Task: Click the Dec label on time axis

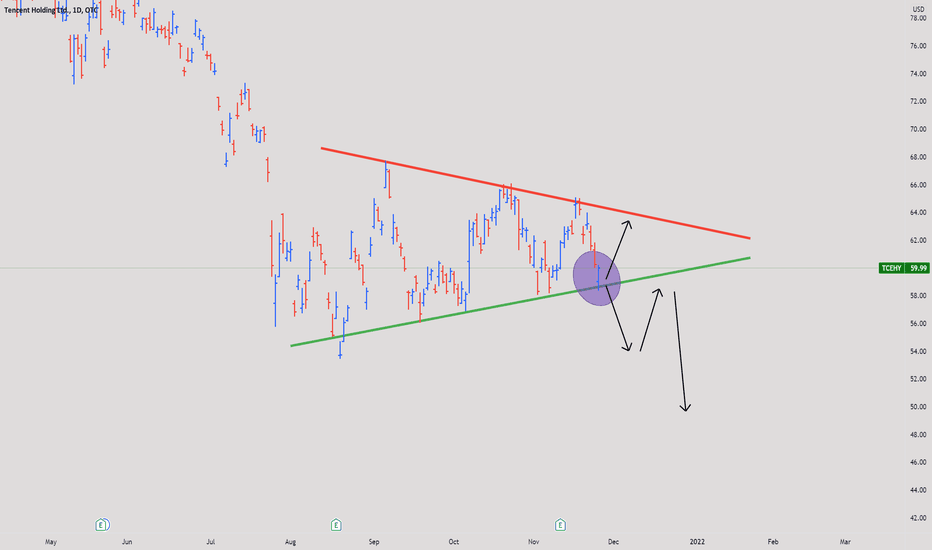Action: (x=613, y=542)
